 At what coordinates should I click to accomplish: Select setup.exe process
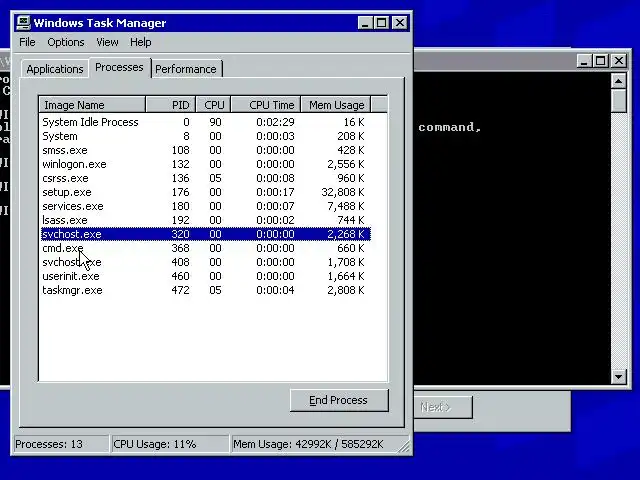pyautogui.click(x=206, y=192)
